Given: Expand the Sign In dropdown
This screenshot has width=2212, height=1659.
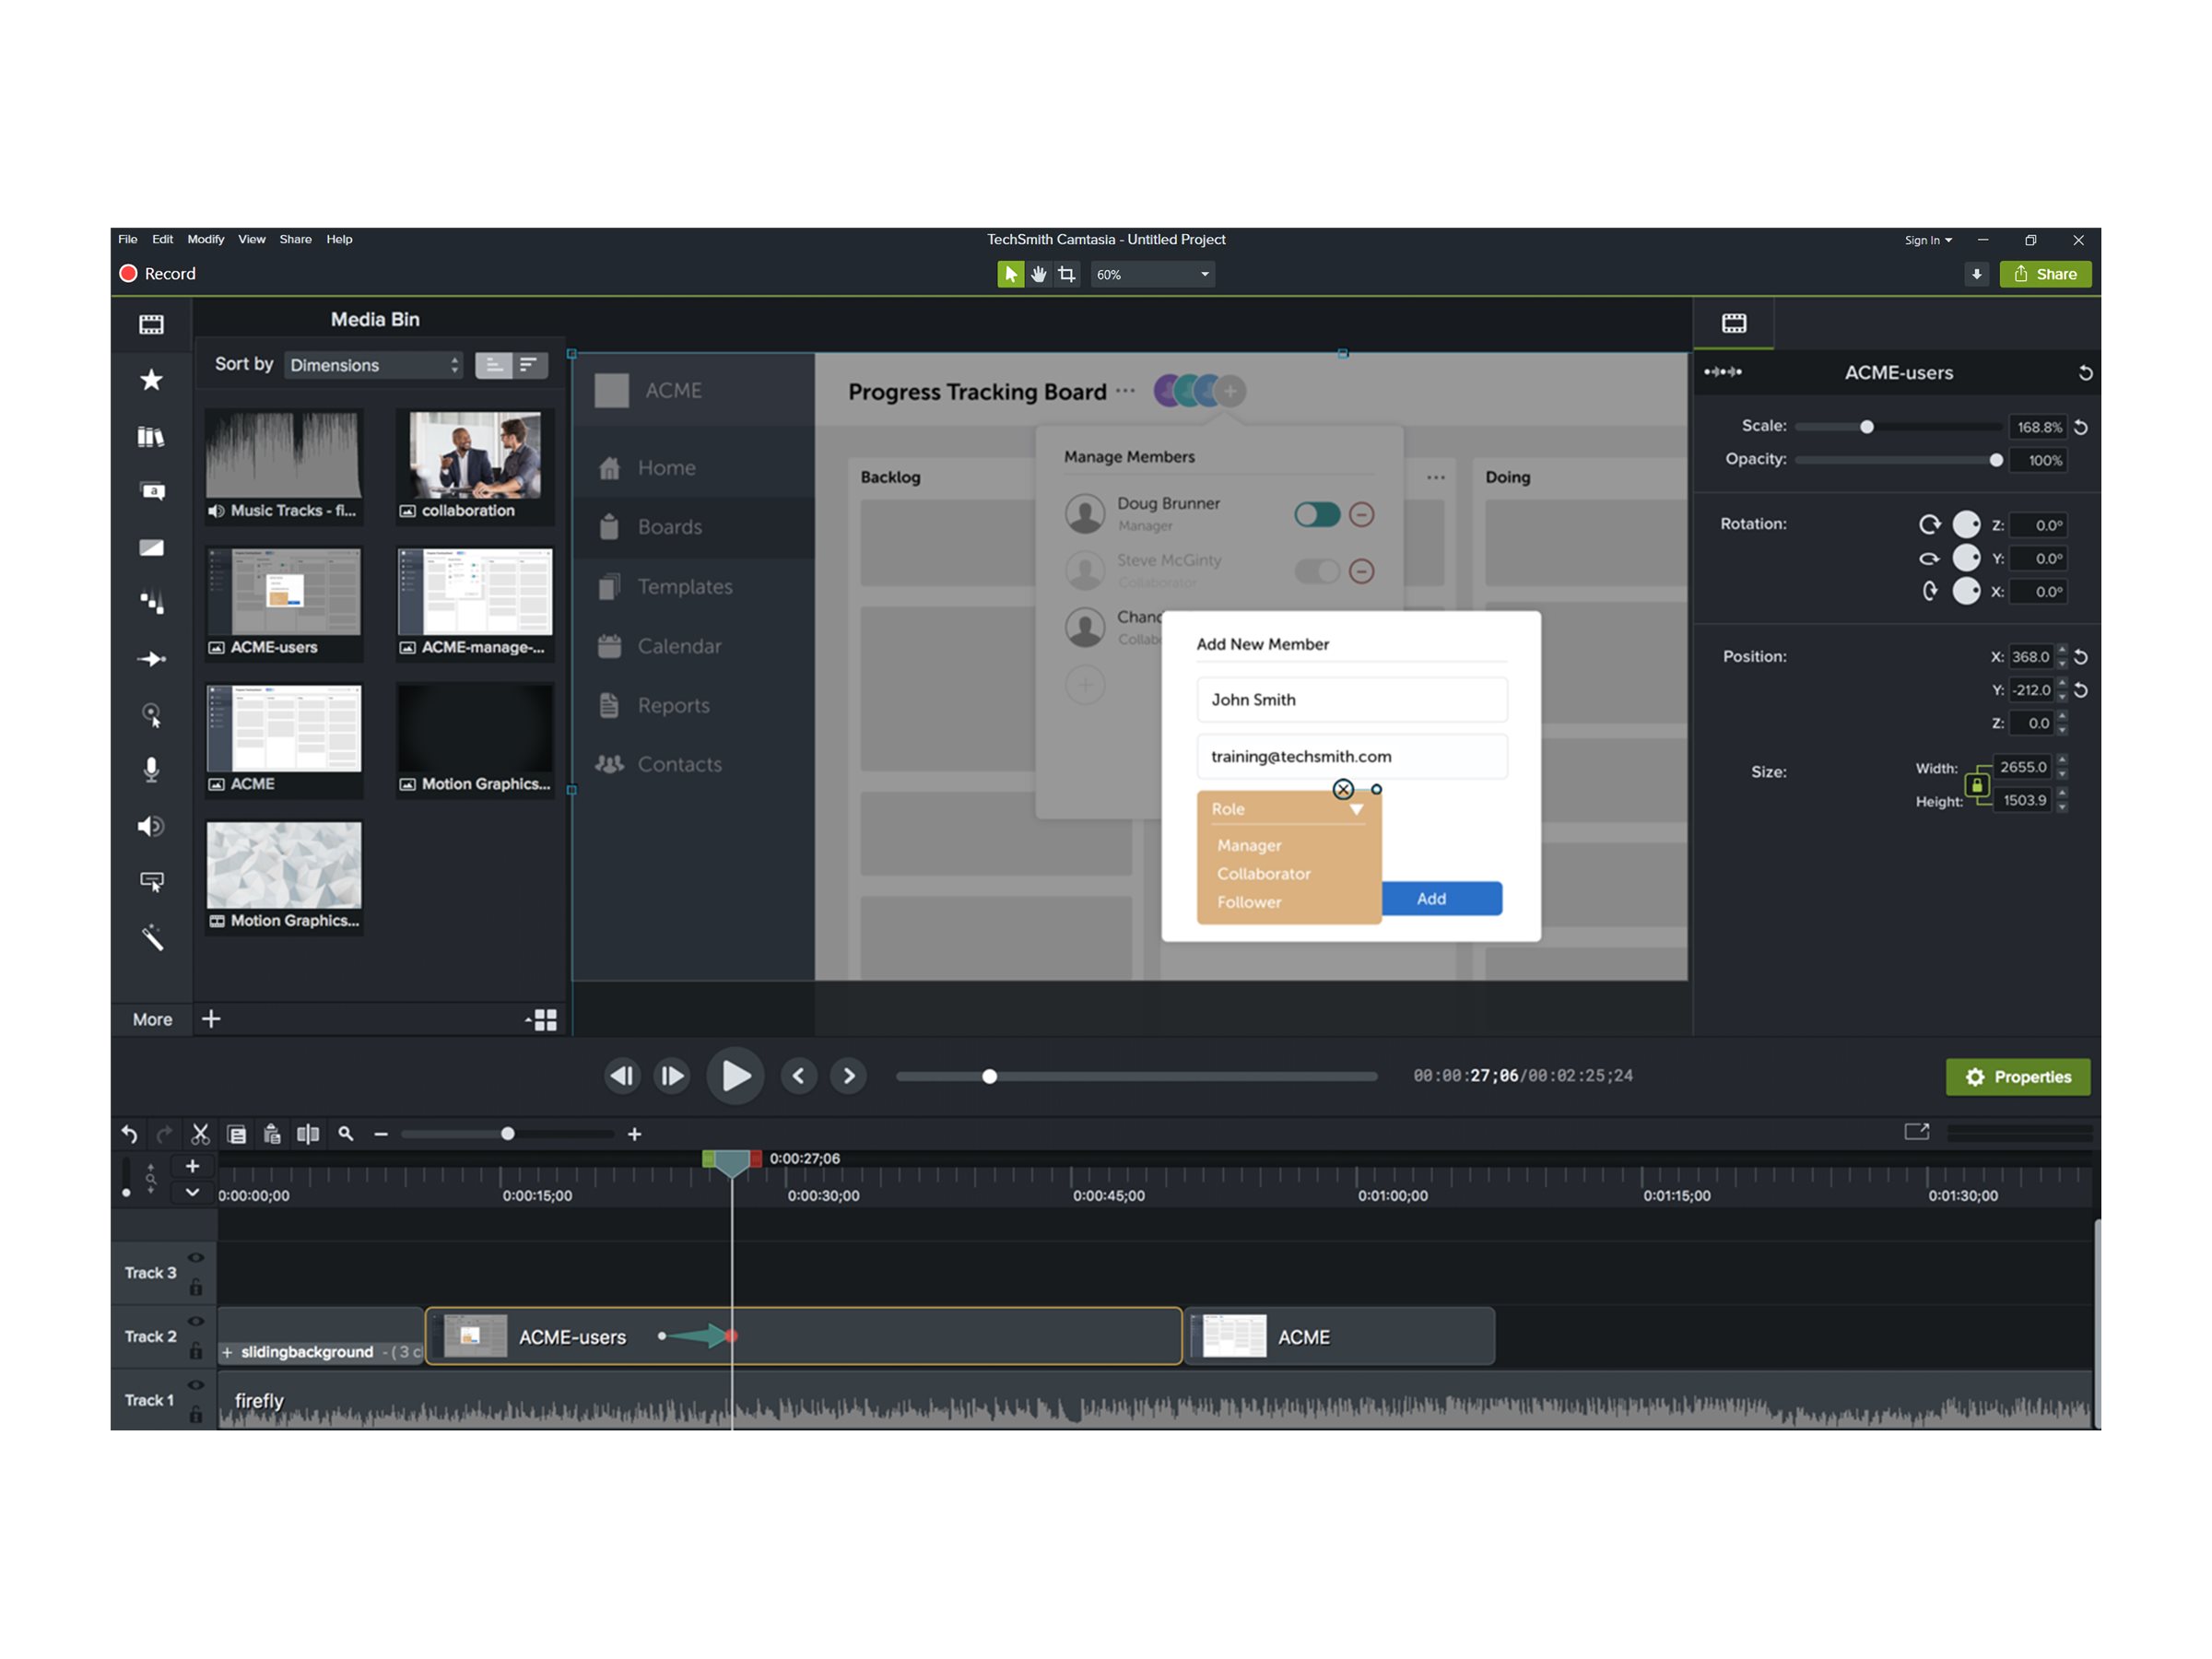Looking at the screenshot, I should pyautogui.click(x=1927, y=240).
